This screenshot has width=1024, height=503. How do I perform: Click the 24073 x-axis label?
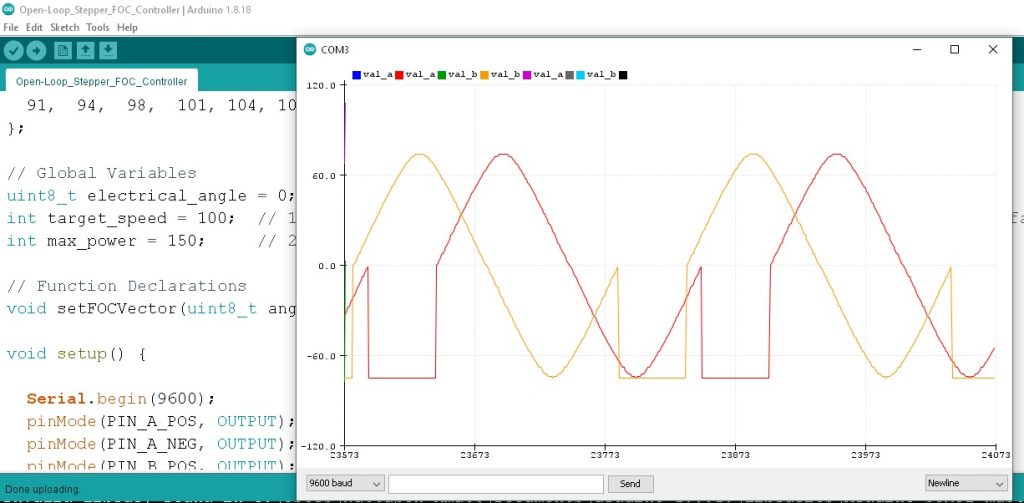coord(997,455)
